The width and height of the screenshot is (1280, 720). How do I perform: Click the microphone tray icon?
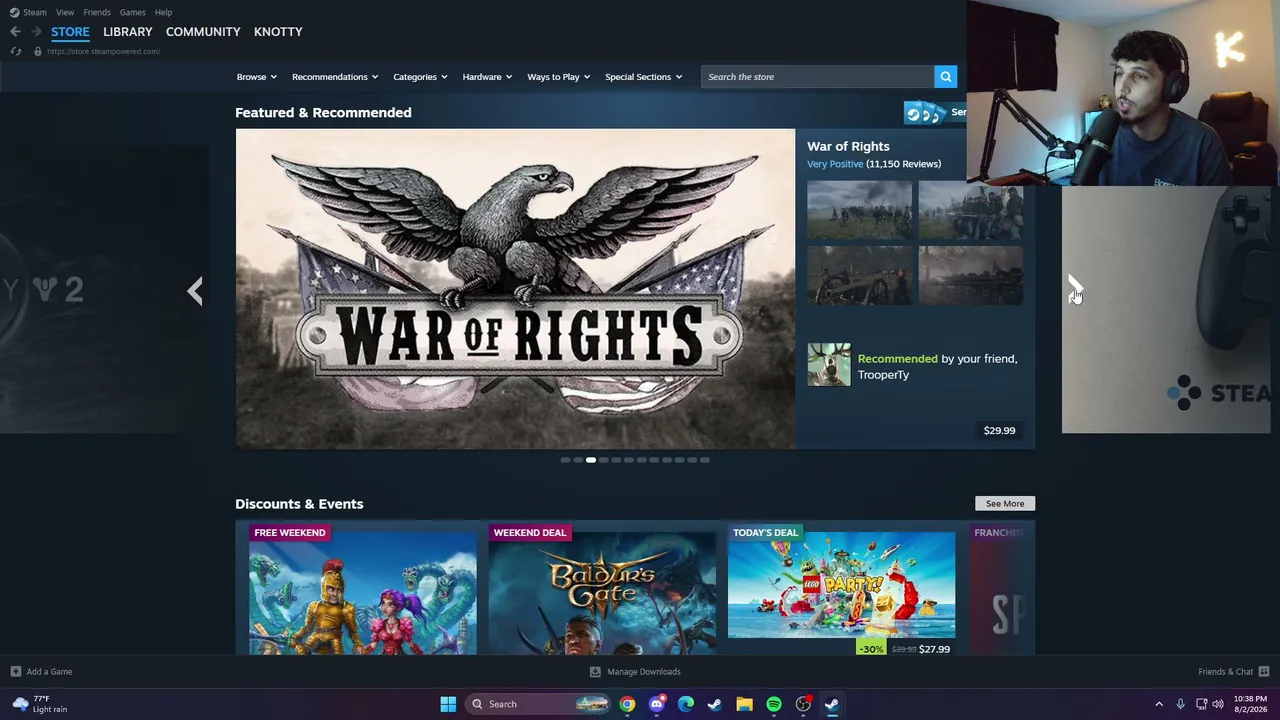1180,704
